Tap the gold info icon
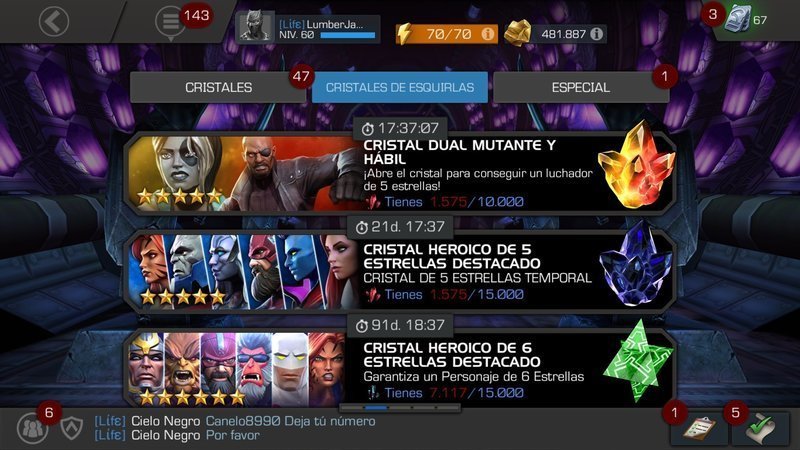The height and width of the screenshot is (450, 800). [x=596, y=34]
